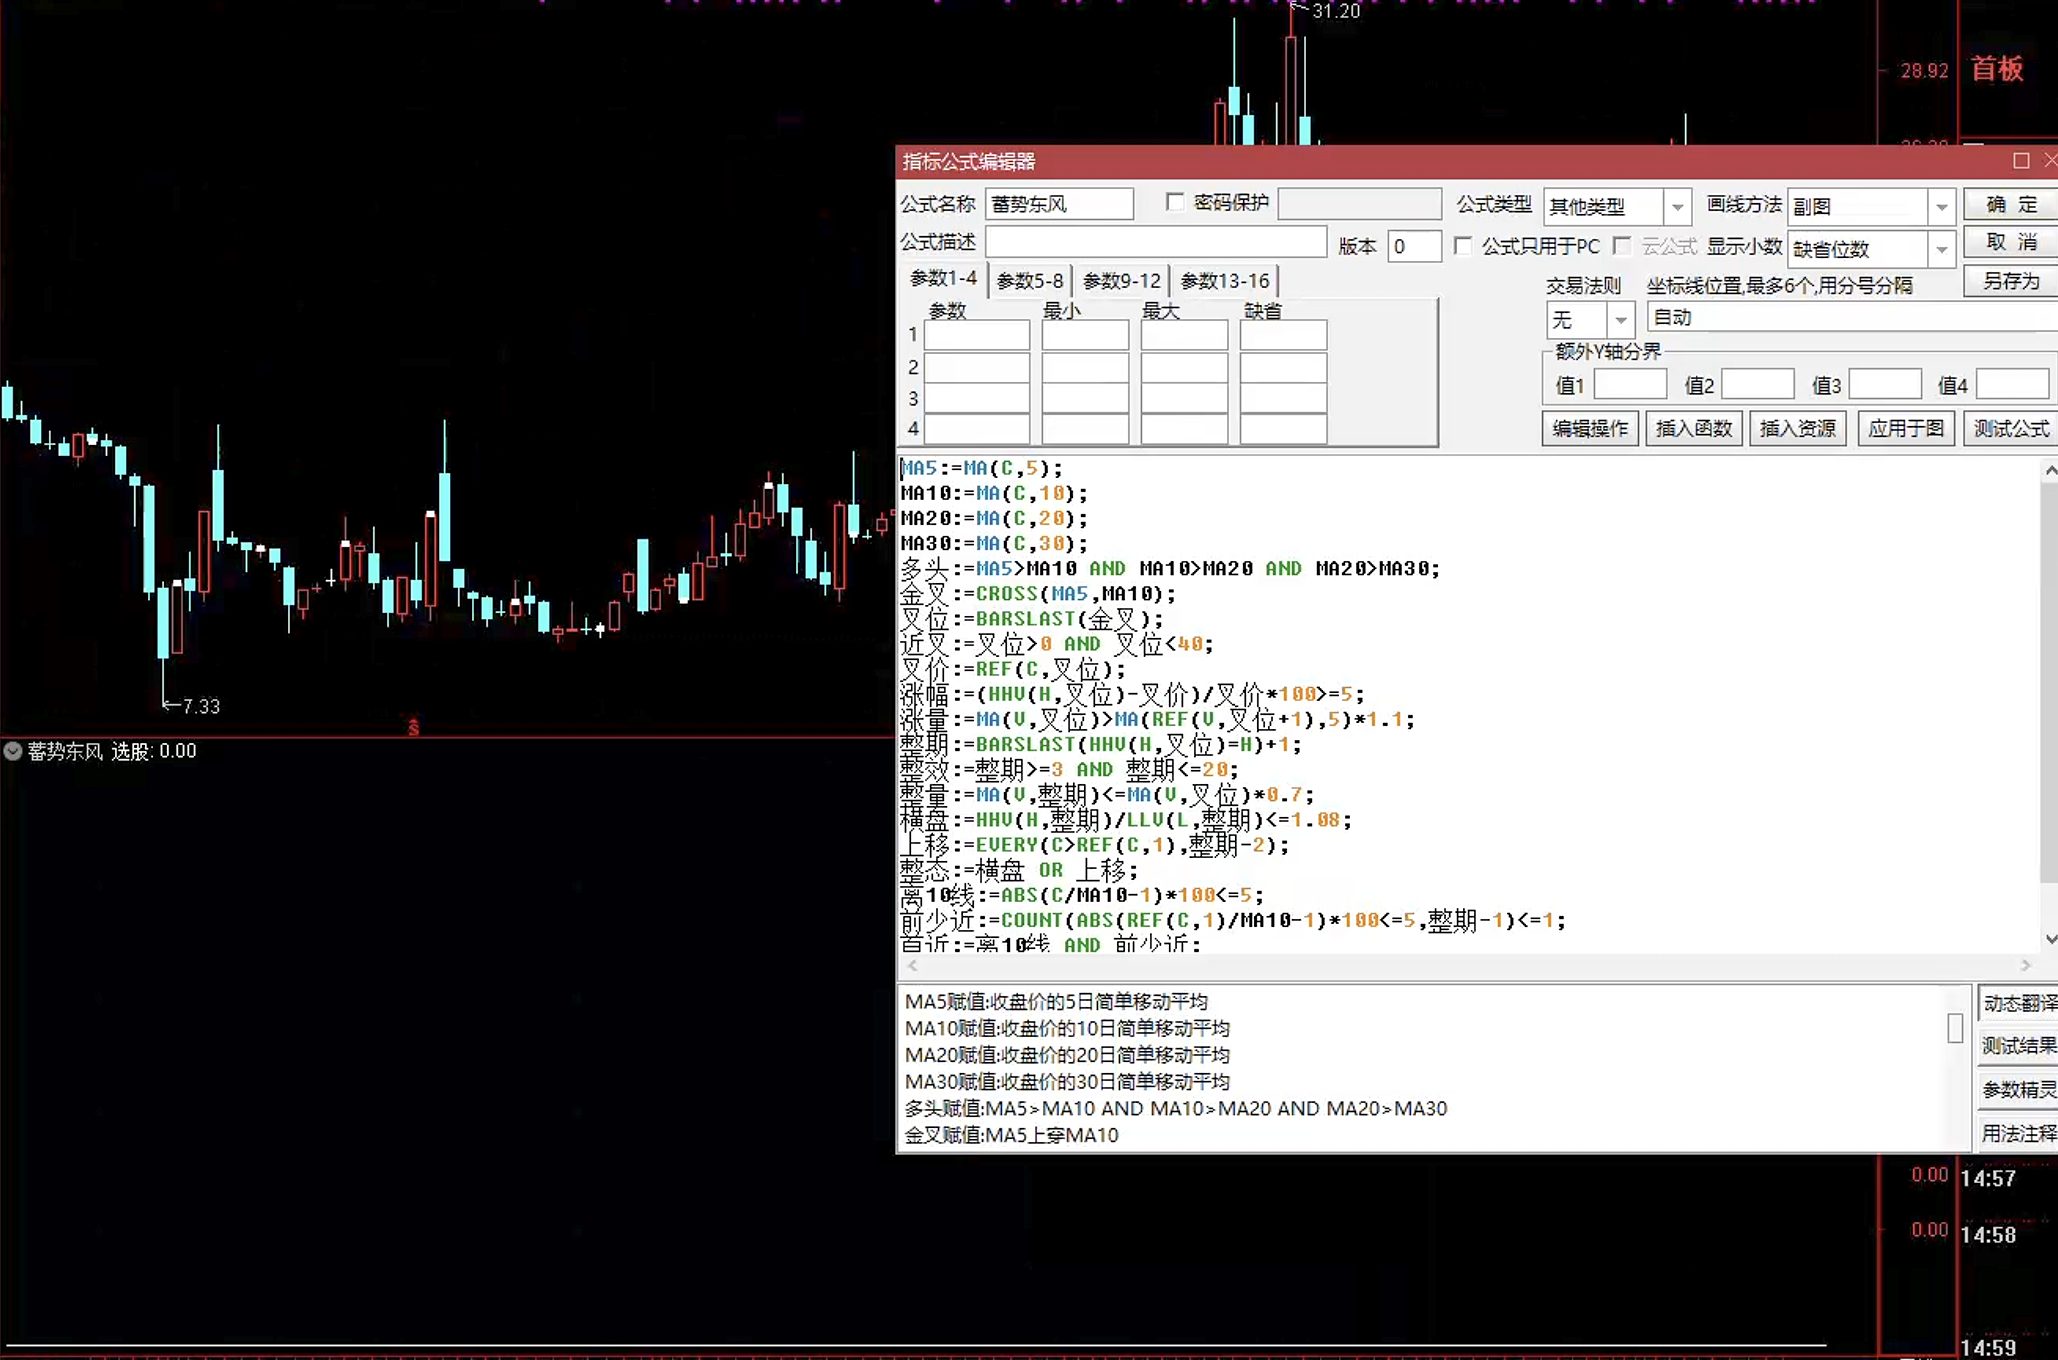Click translation line 金叉赋值:MA5上穿MA10
2058x1360 pixels.
coord(1011,1135)
